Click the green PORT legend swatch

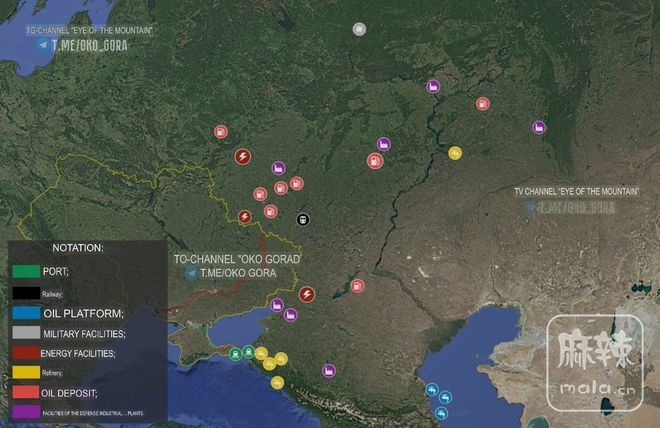(x=27, y=270)
